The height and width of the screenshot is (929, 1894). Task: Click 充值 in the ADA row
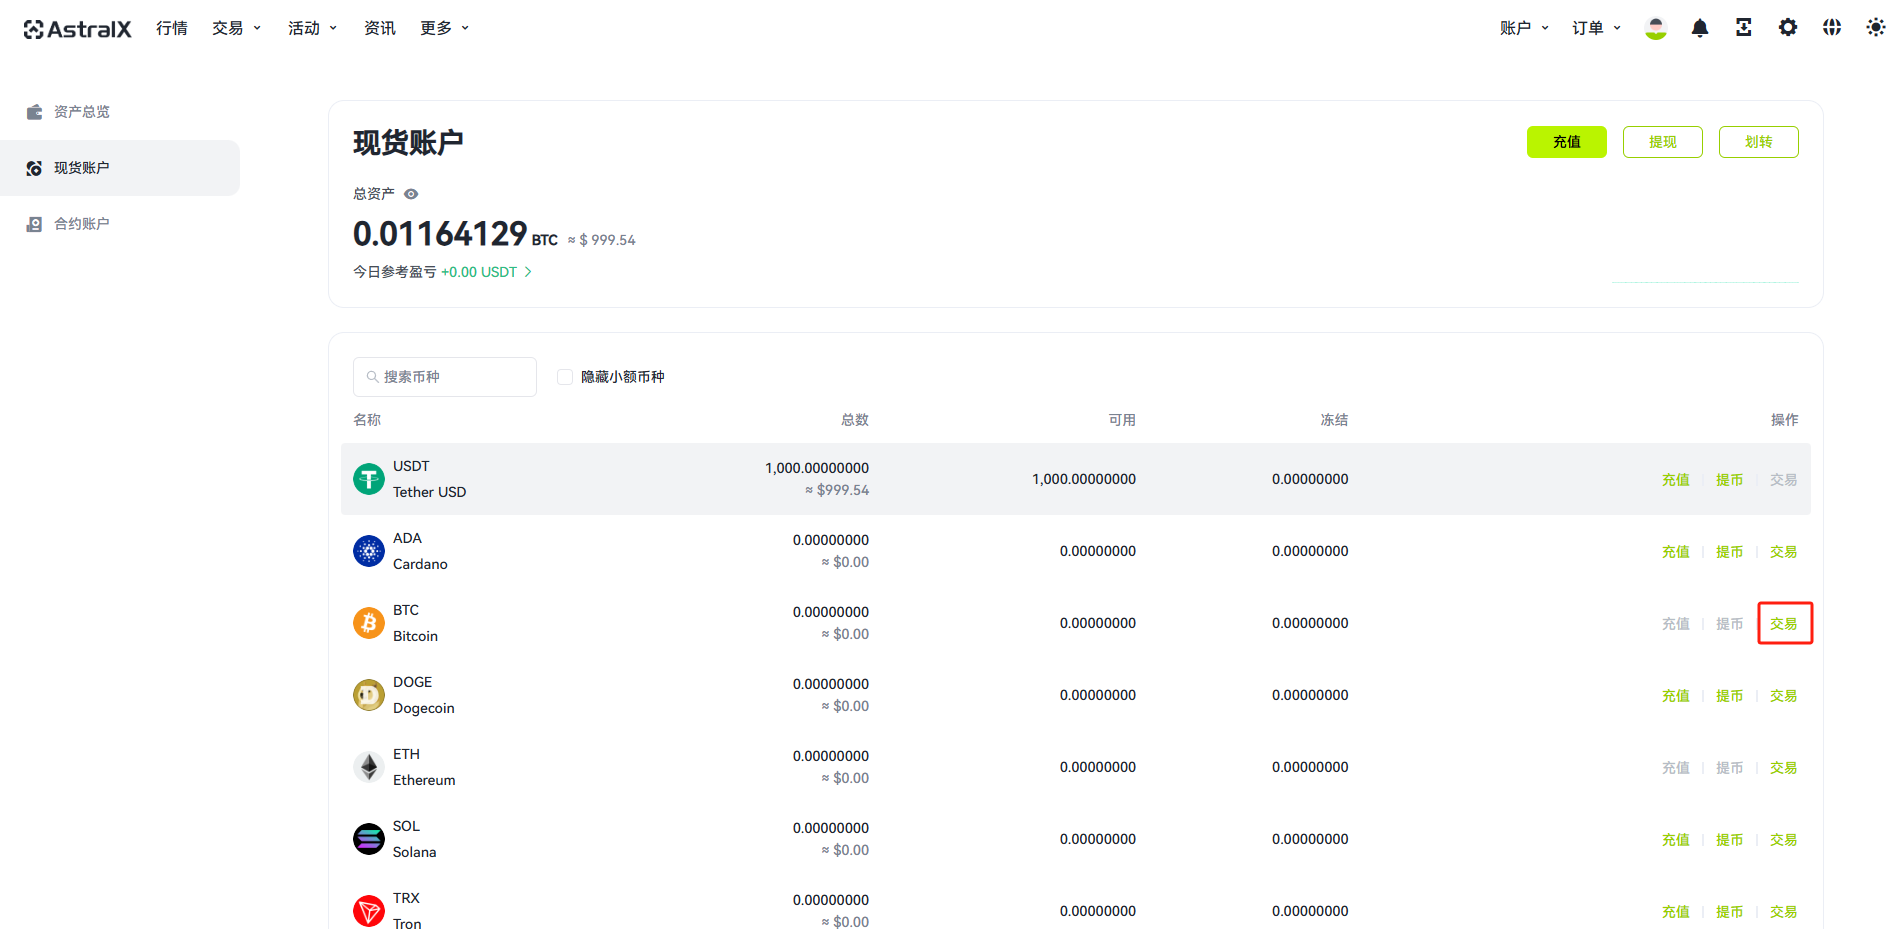(1676, 552)
